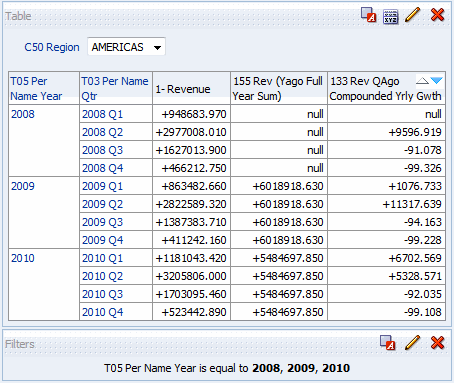The height and width of the screenshot is (383, 454).
Task: Click the Format Container icon in Table header
Action: 369,15
